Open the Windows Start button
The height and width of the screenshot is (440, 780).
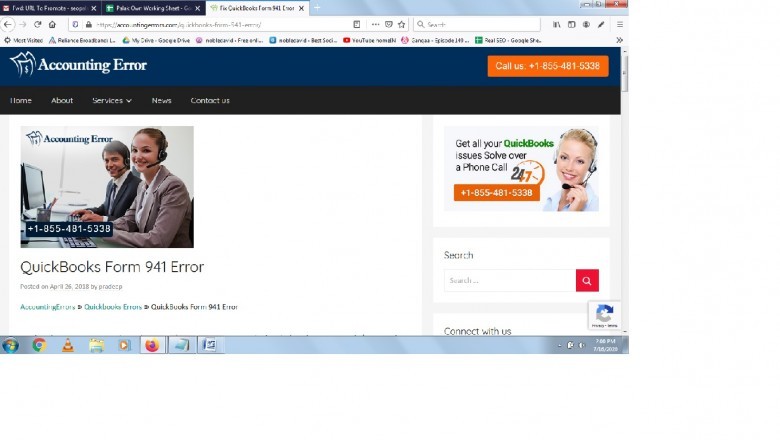pos(10,345)
